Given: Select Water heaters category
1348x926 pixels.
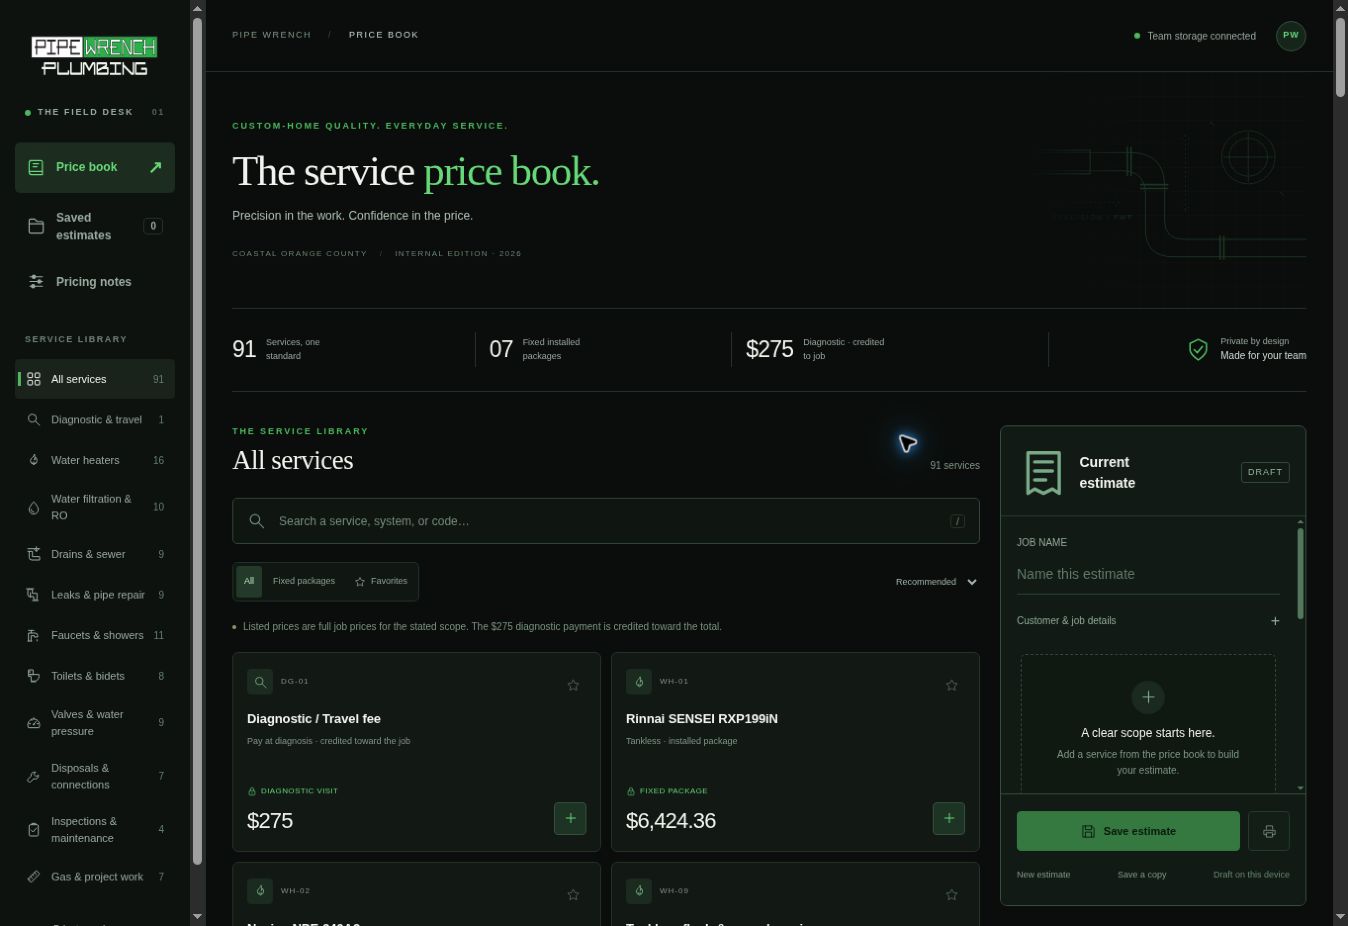Looking at the screenshot, I should coord(95,460).
